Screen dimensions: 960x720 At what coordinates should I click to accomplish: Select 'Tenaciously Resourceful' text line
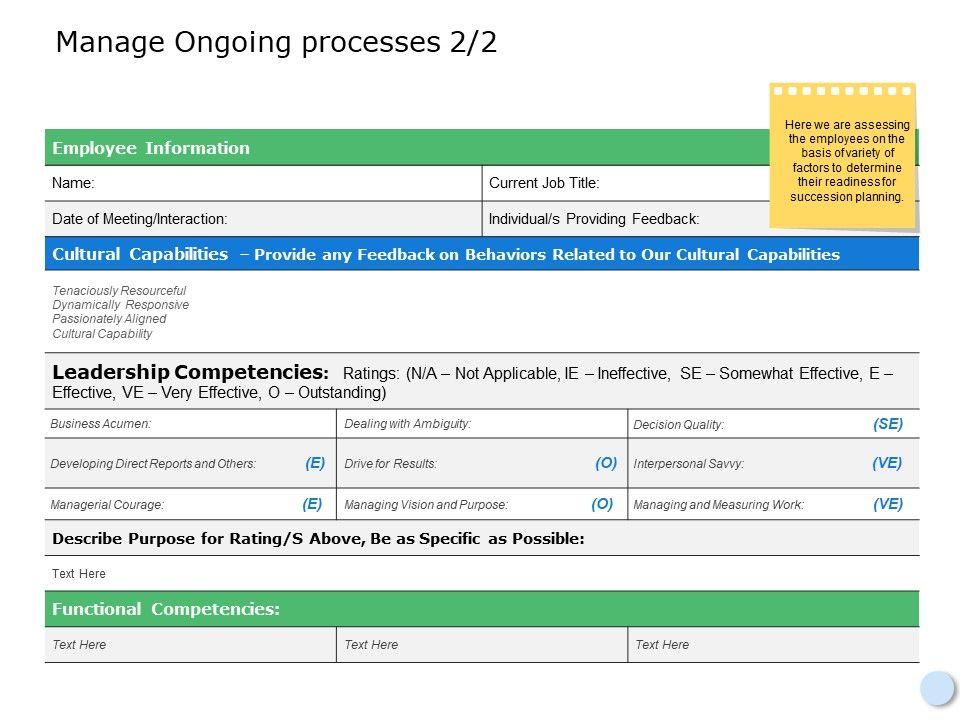119,290
